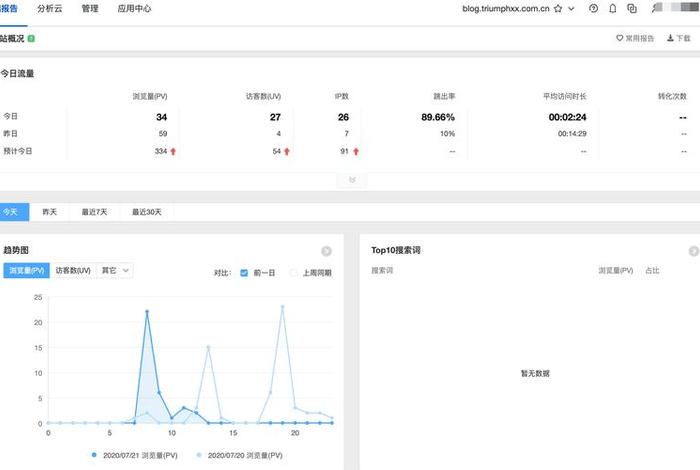Star the blog.triumphxx.com.cn site as favorite
This screenshot has width=700, height=470.
(x=558, y=8)
